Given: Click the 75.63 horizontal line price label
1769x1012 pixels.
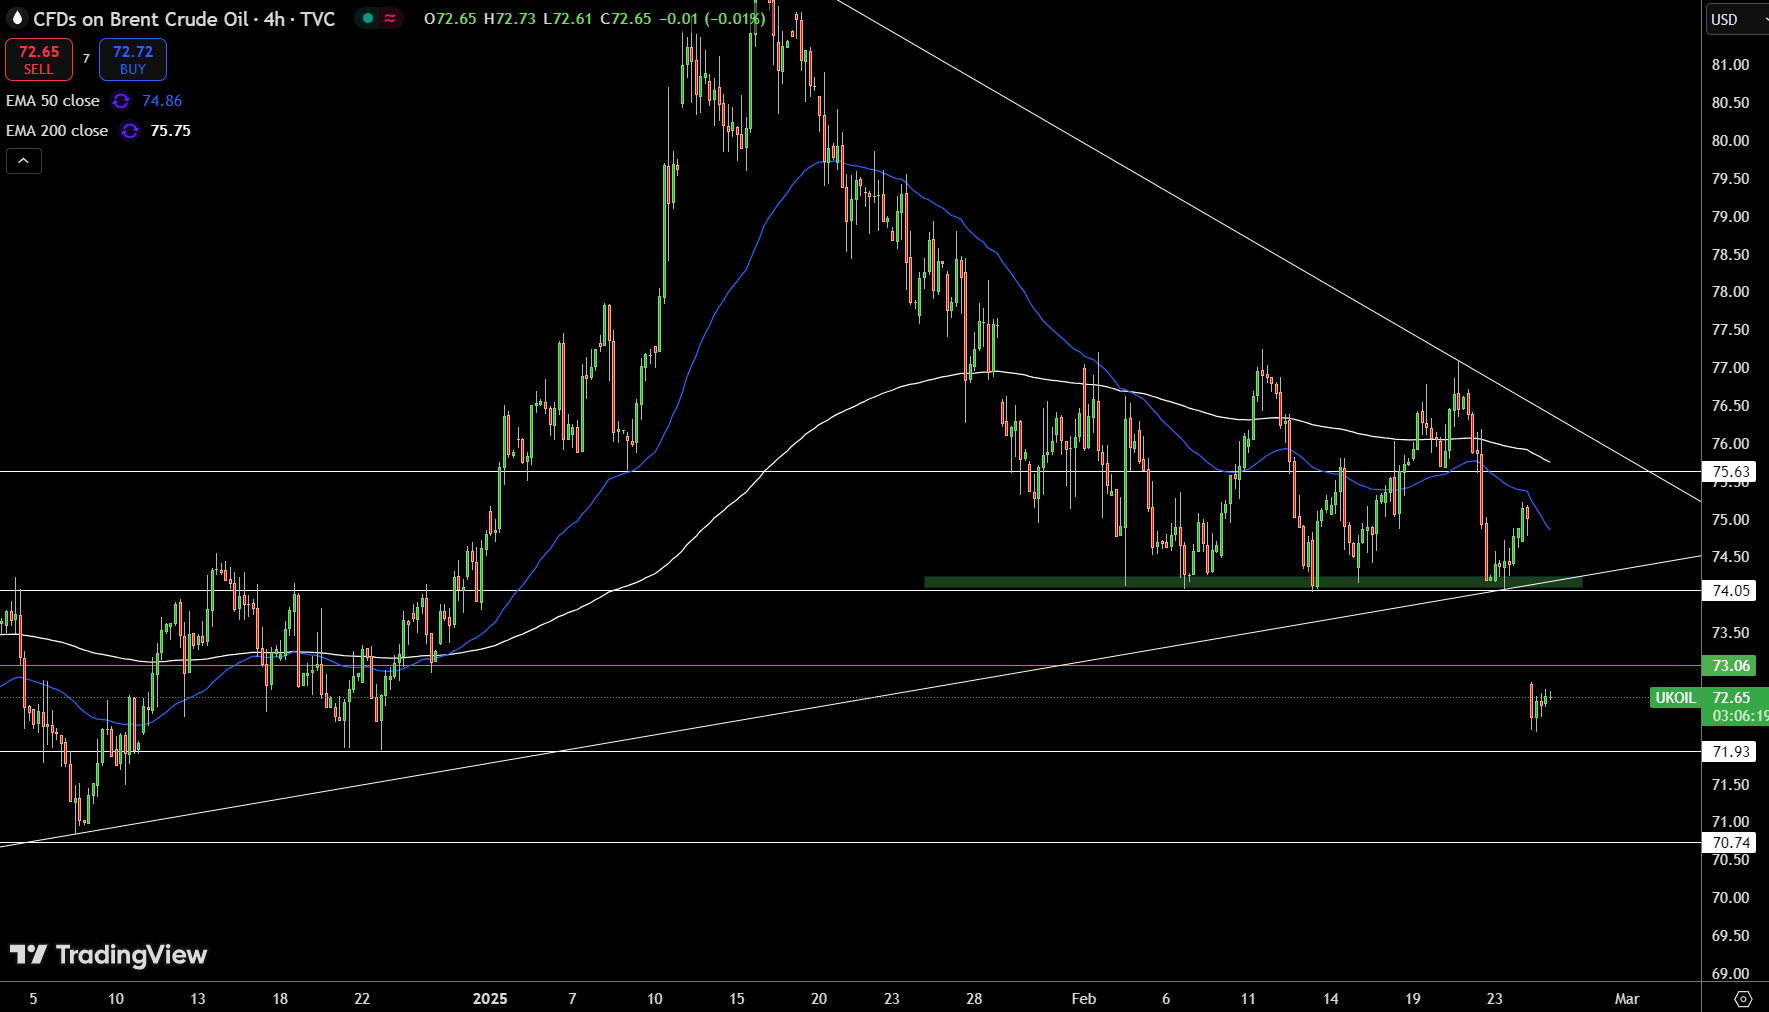Looking at the screenshot, I should (1731, 472).
